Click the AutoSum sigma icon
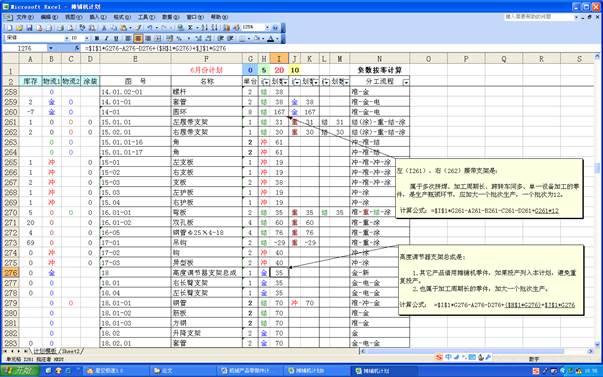 click(190, 28)
